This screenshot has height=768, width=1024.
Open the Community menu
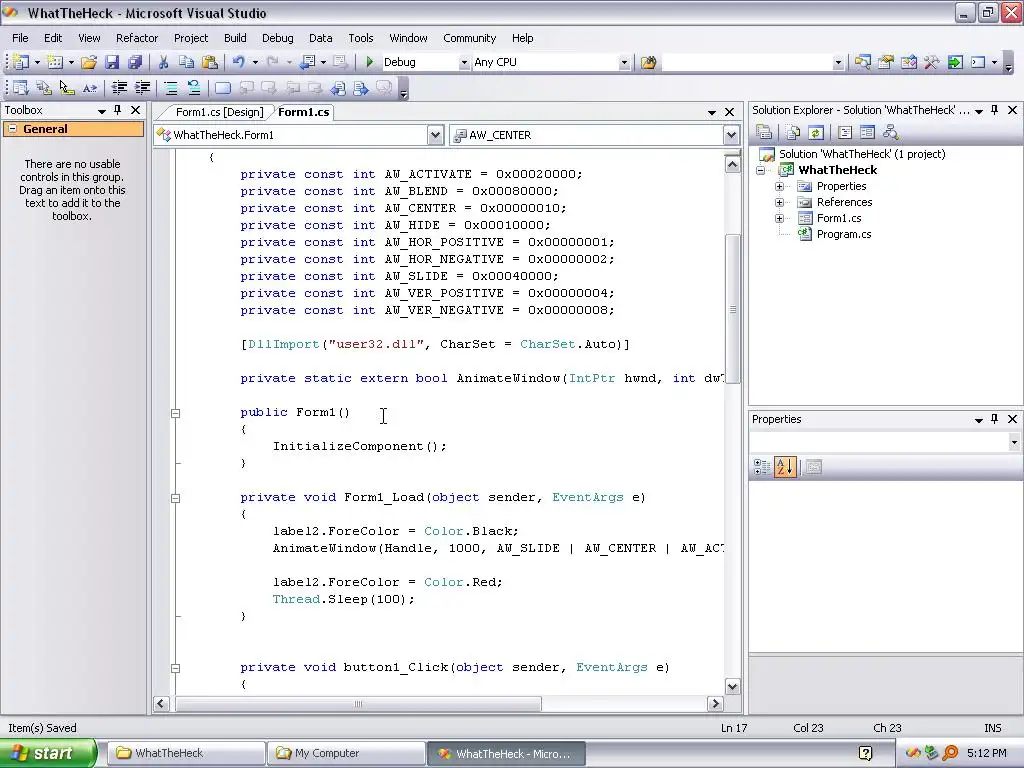pos(470,38)
